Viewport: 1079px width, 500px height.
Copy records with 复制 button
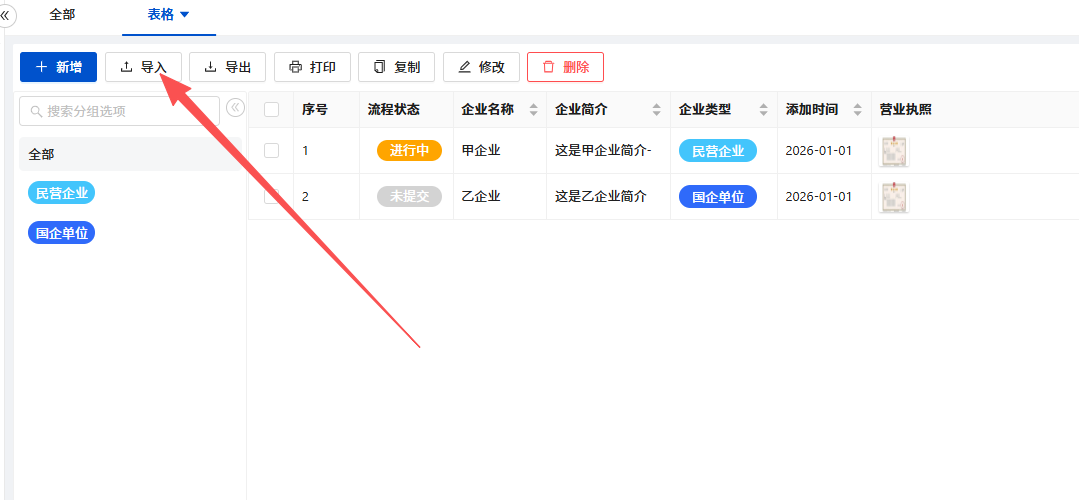coord(396,67)
